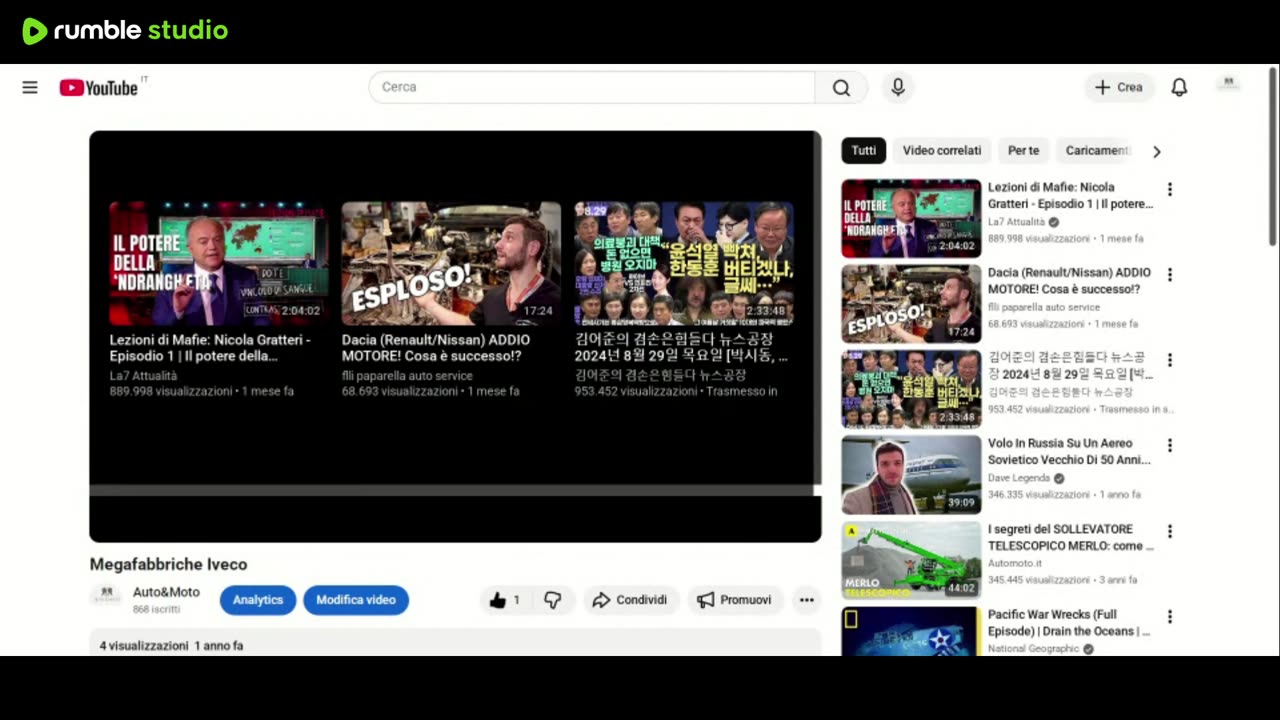Viewport: 1280px width, 720px height.
Task: Open sidebar title Pacific War Wrecks
Action: 1069,623
